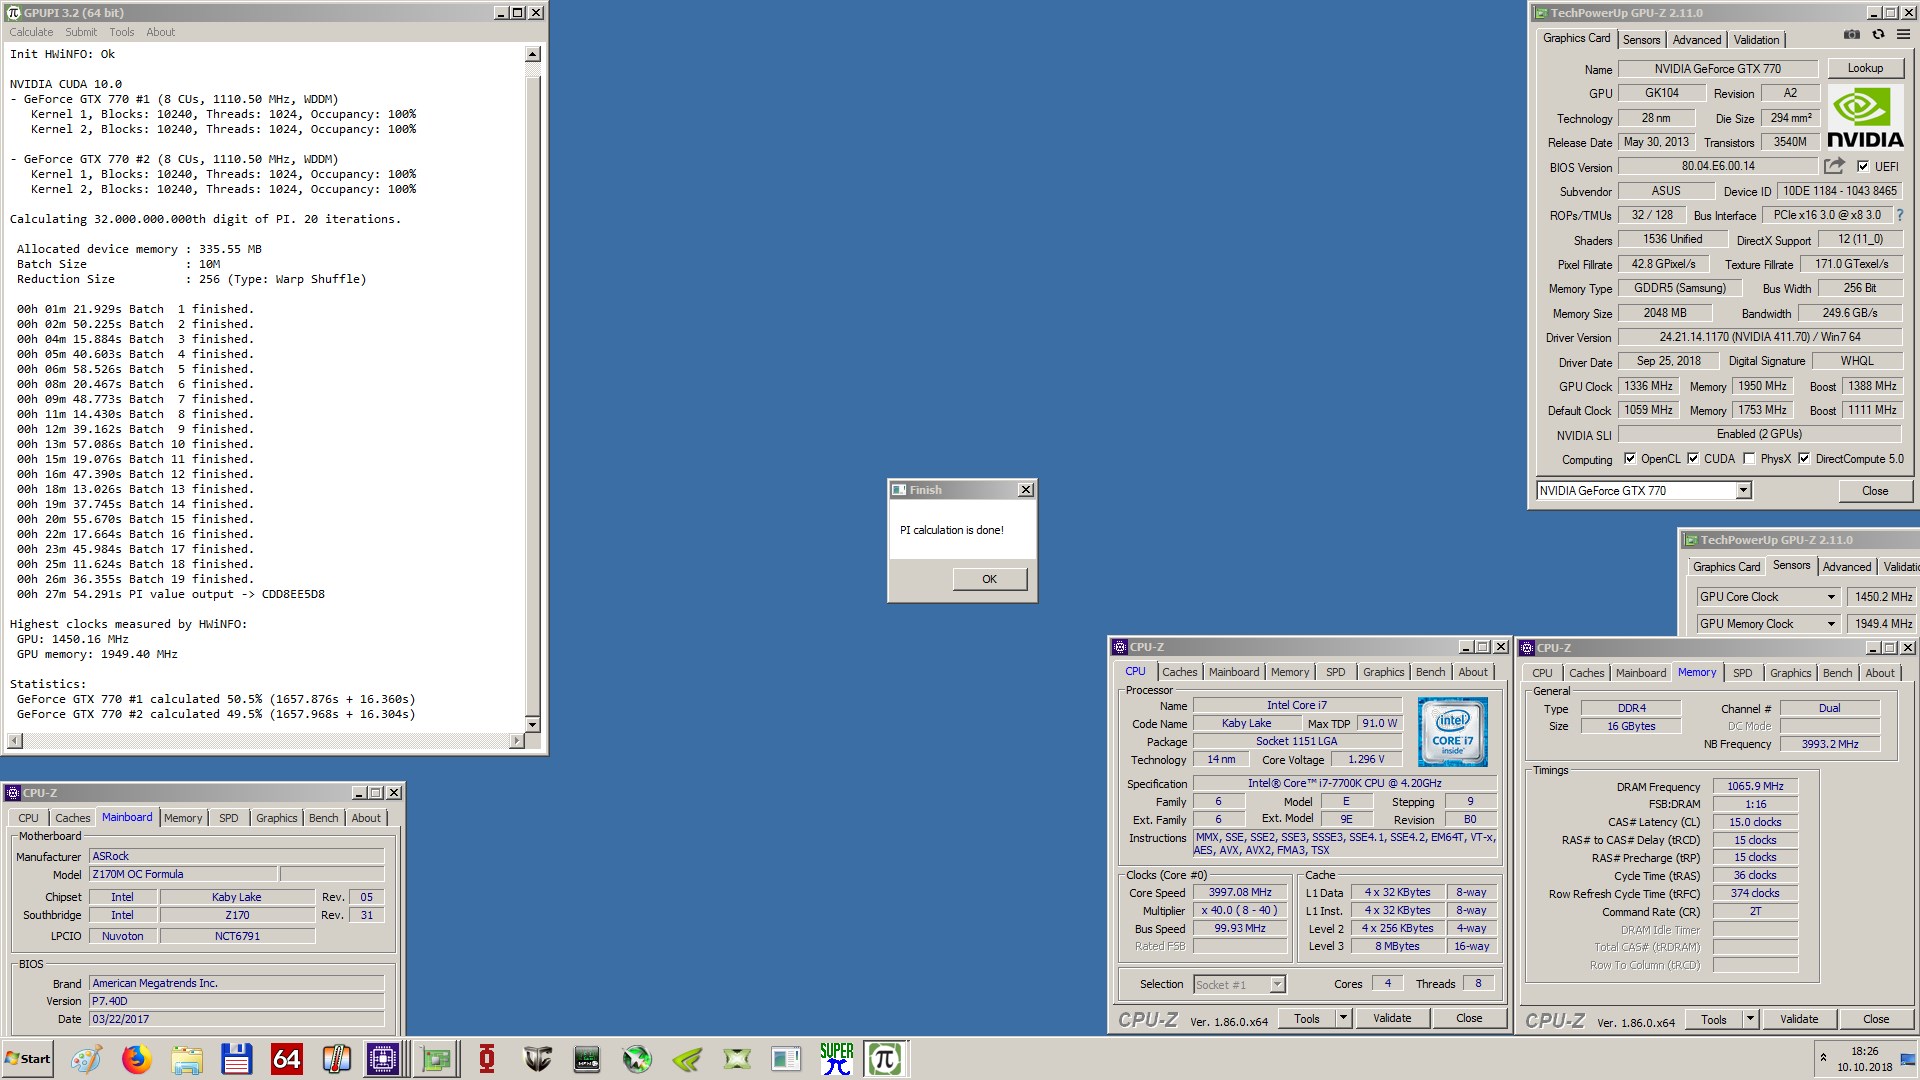Click the Close button in GPU-Z
This screenshot has height=1080, width=1920.
(1875, 491)
